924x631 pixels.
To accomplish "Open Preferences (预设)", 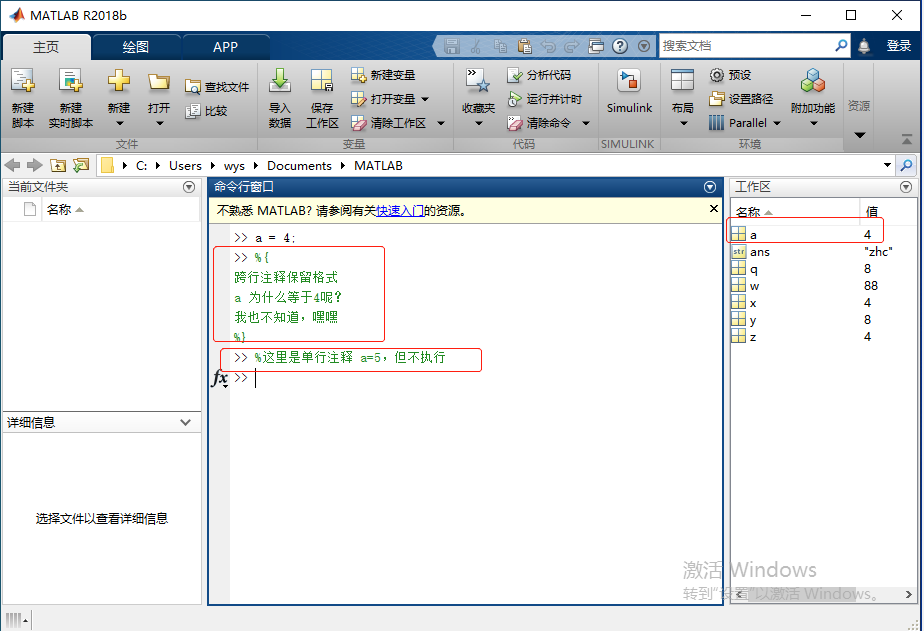I will [730, 75].
